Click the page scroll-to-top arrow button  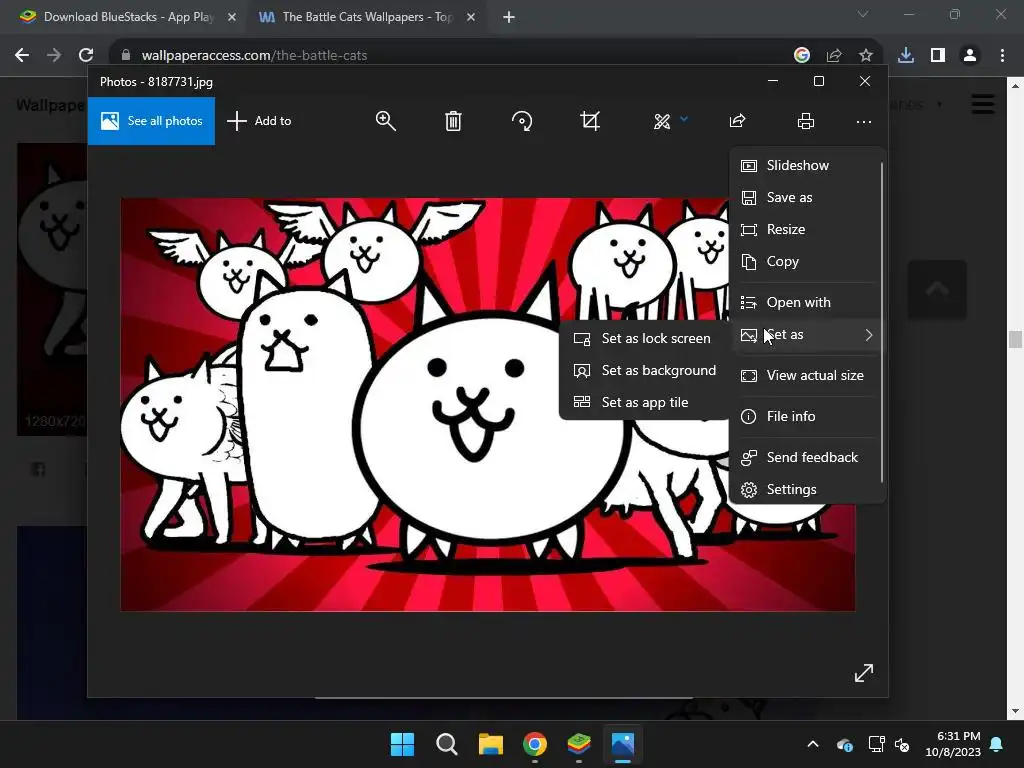[x=936, y=289]
